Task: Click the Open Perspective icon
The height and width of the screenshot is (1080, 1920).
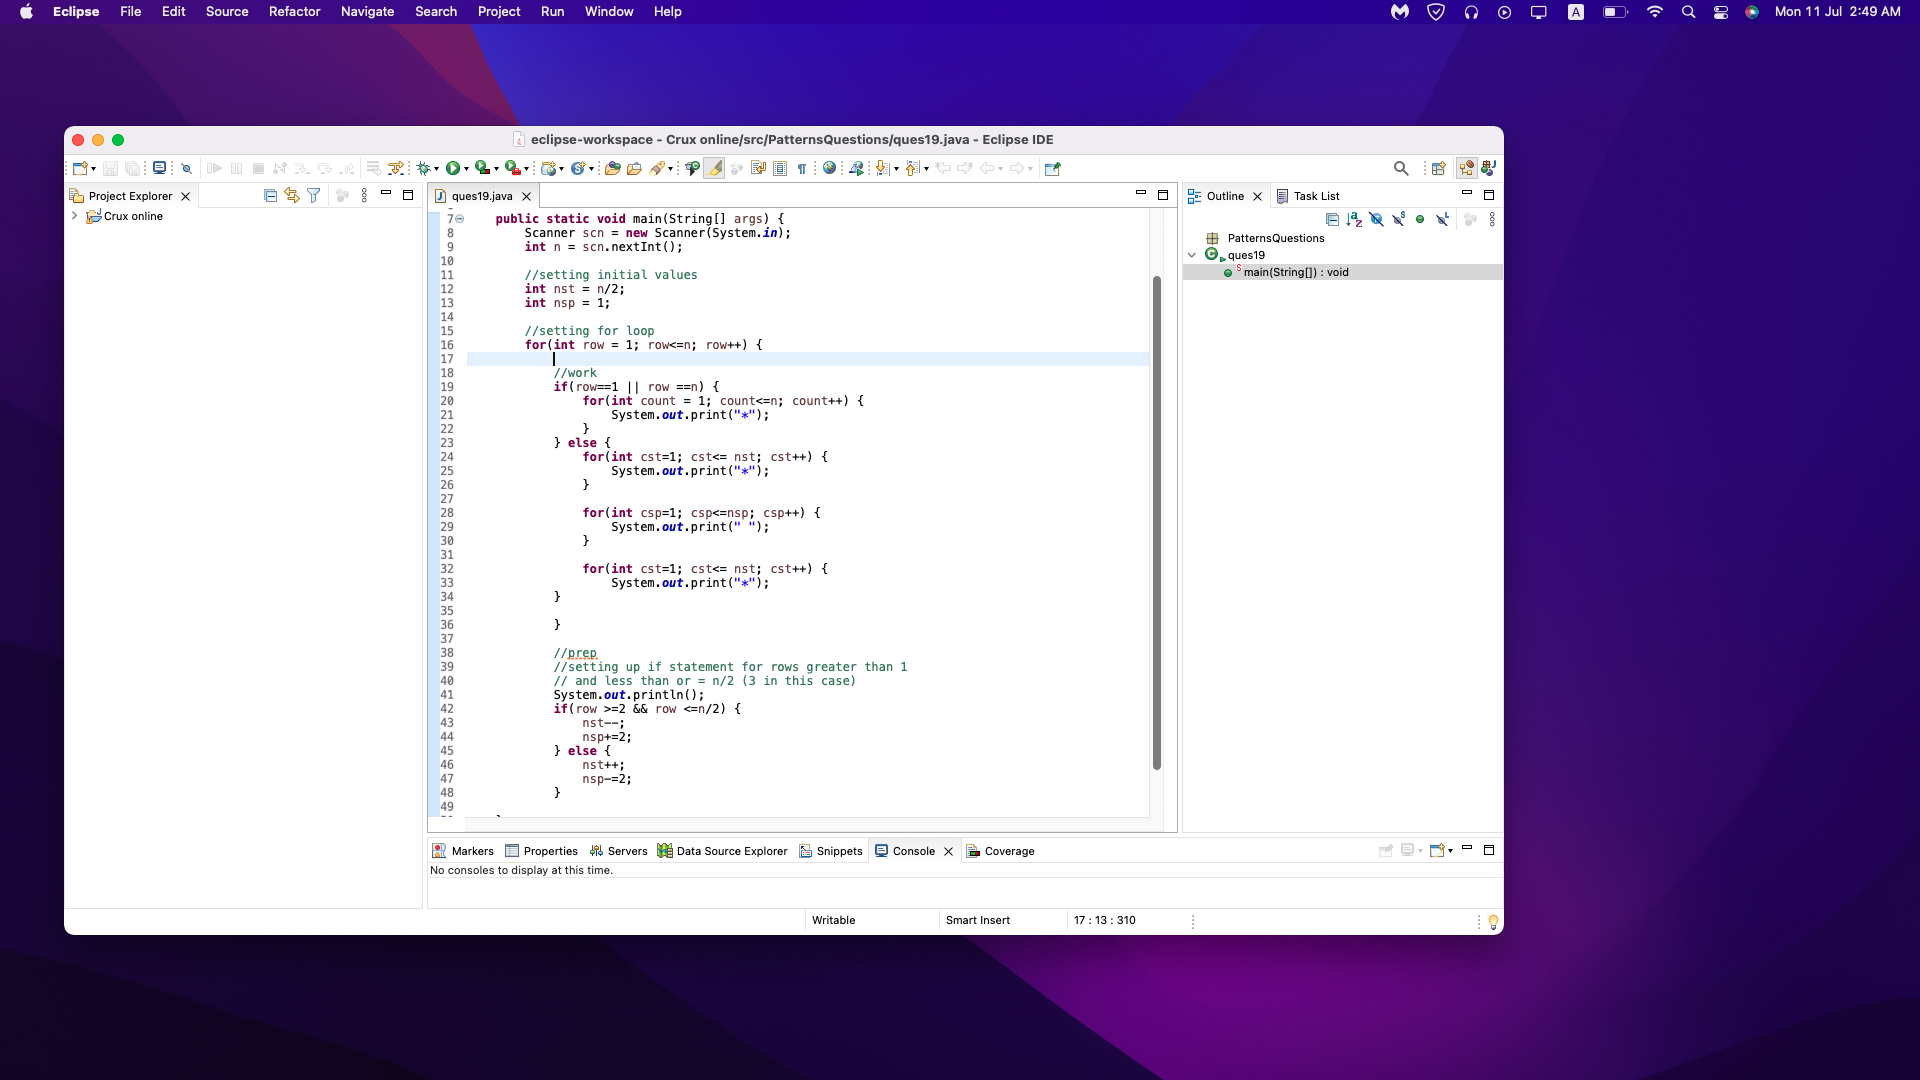Action: click(x=1439, y=168)
